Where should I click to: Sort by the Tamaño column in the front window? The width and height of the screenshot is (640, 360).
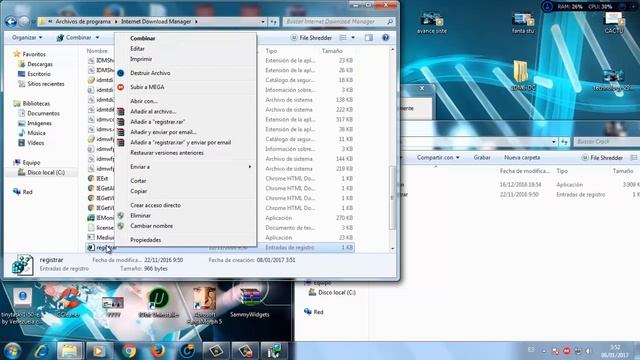pyautogui.click(x=332, y=51)
